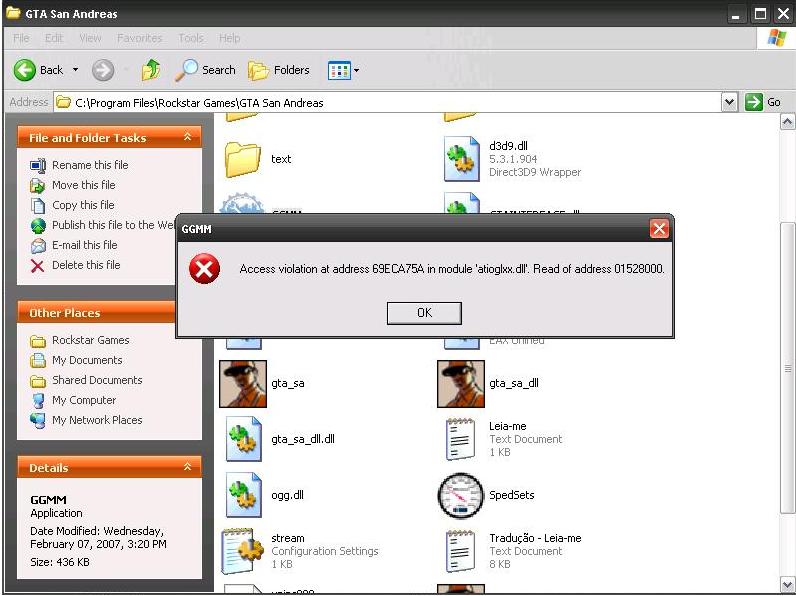Select the d3d9.dll file icon

coord(461,158)
